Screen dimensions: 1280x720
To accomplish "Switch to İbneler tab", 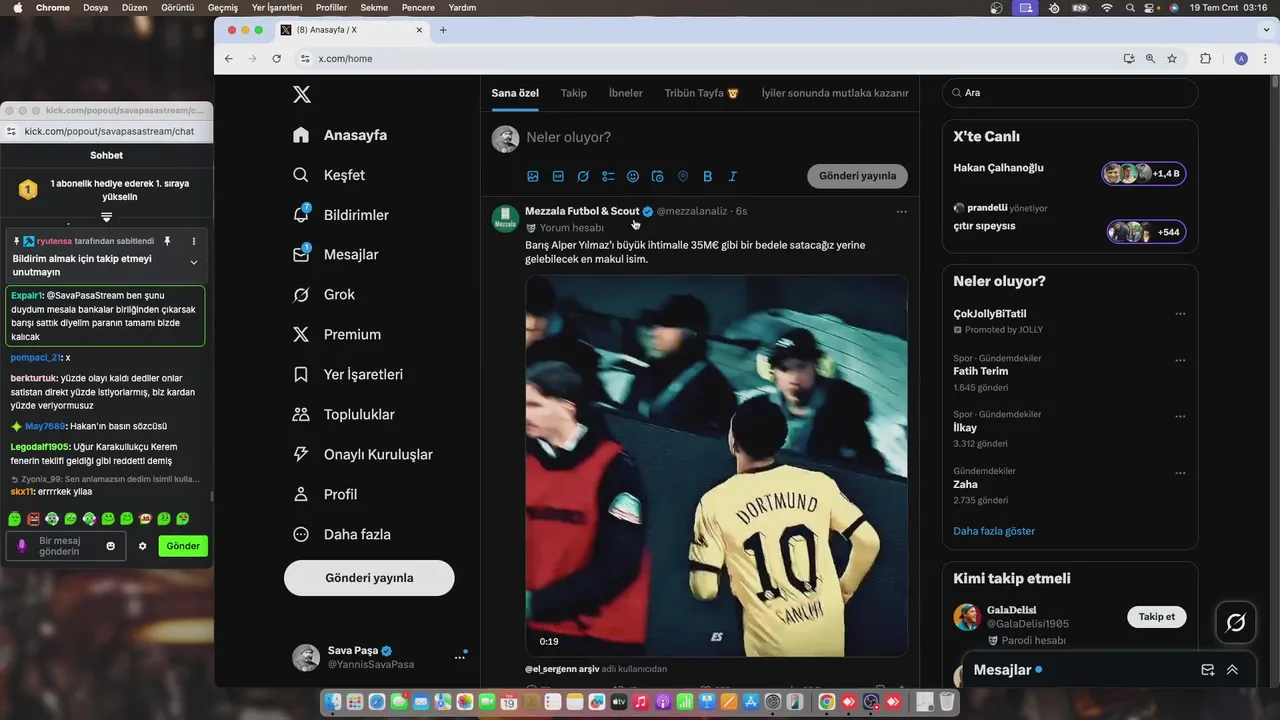I will click(626, 93).
